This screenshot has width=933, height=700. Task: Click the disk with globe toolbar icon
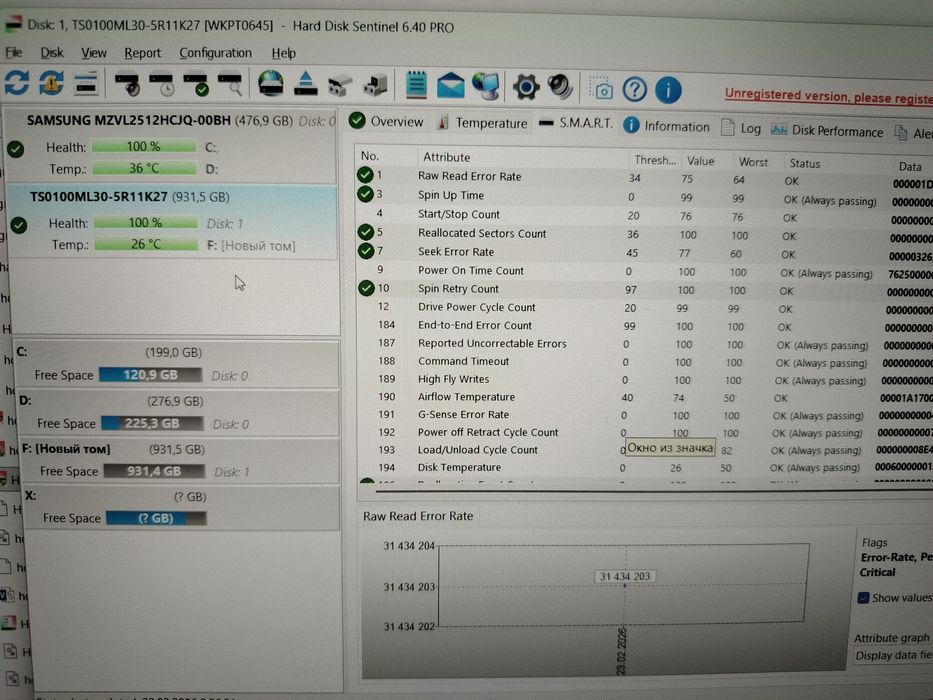tap(271, 84)
